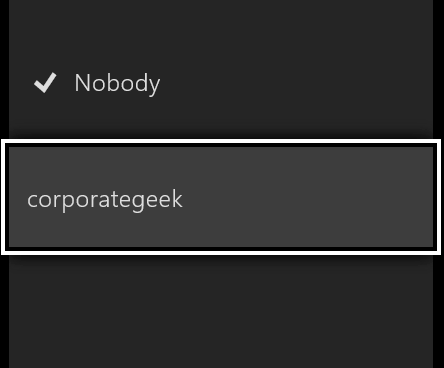The image size is (444, 368).
Task: Keep Nobody as the selected user
Action: coord(221,83)
